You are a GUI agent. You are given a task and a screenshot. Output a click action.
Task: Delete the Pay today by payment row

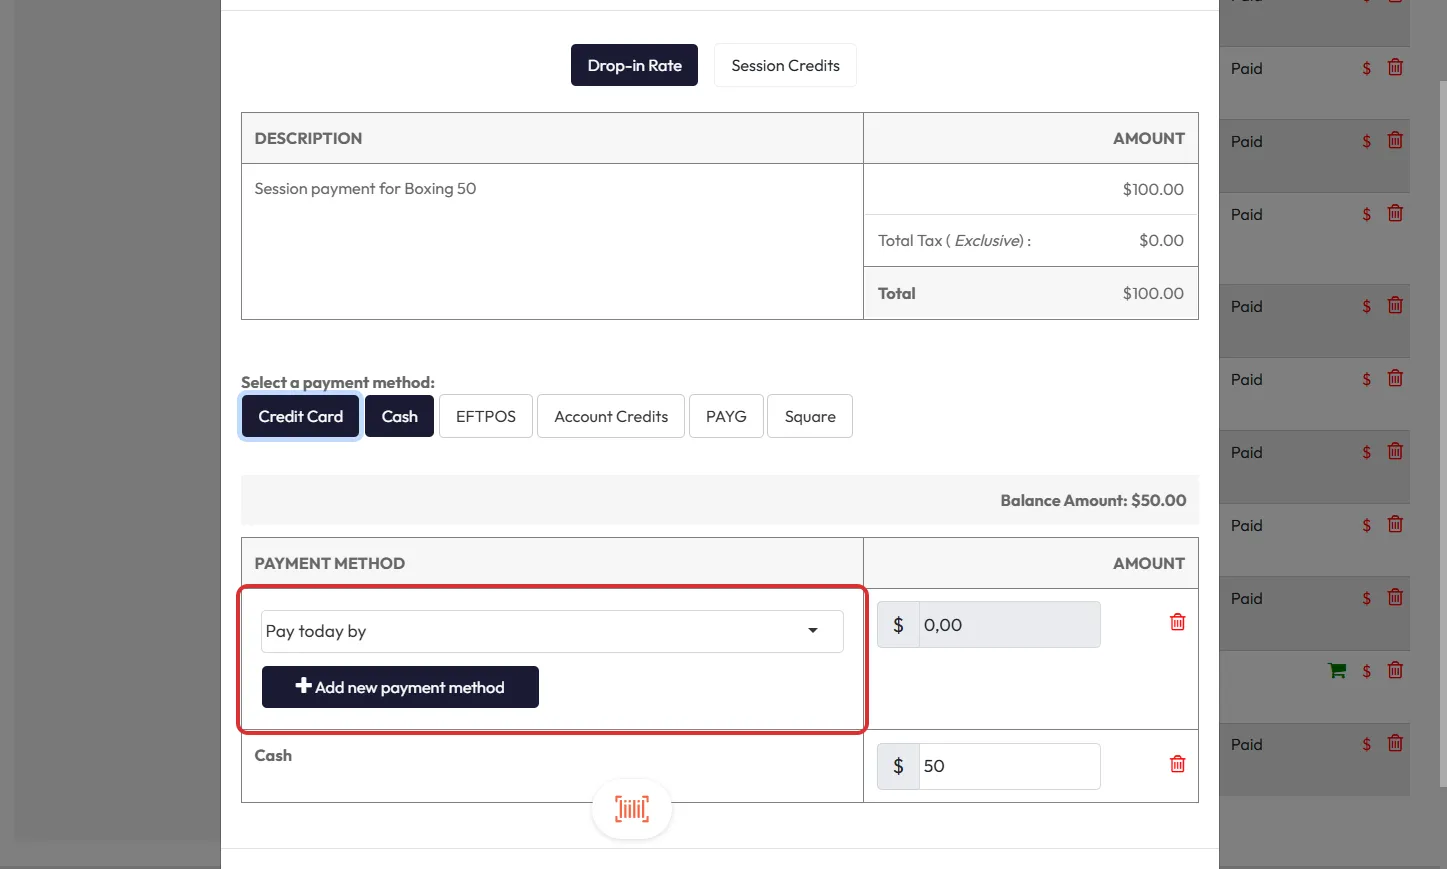point(1177,622)
